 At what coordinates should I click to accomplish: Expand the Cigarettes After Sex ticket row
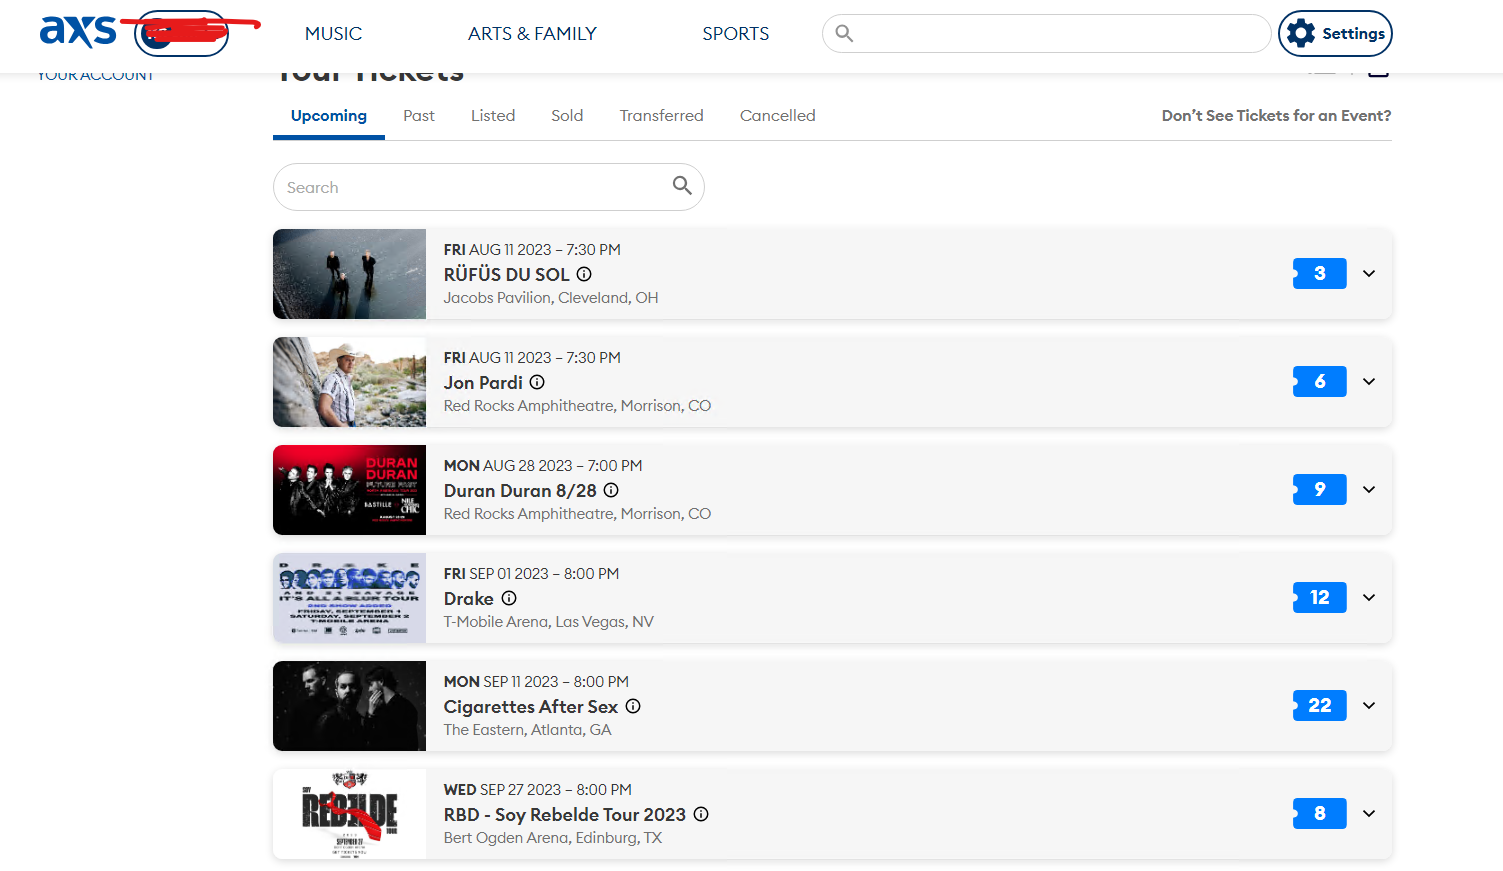[1369, 705]
